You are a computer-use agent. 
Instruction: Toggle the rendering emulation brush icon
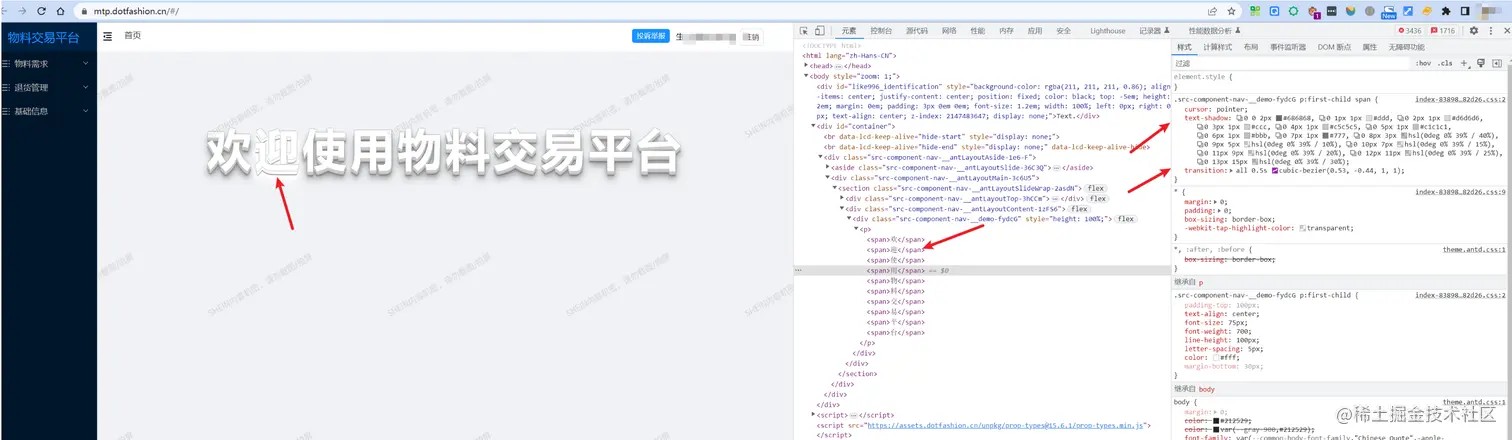point(1481,63)
